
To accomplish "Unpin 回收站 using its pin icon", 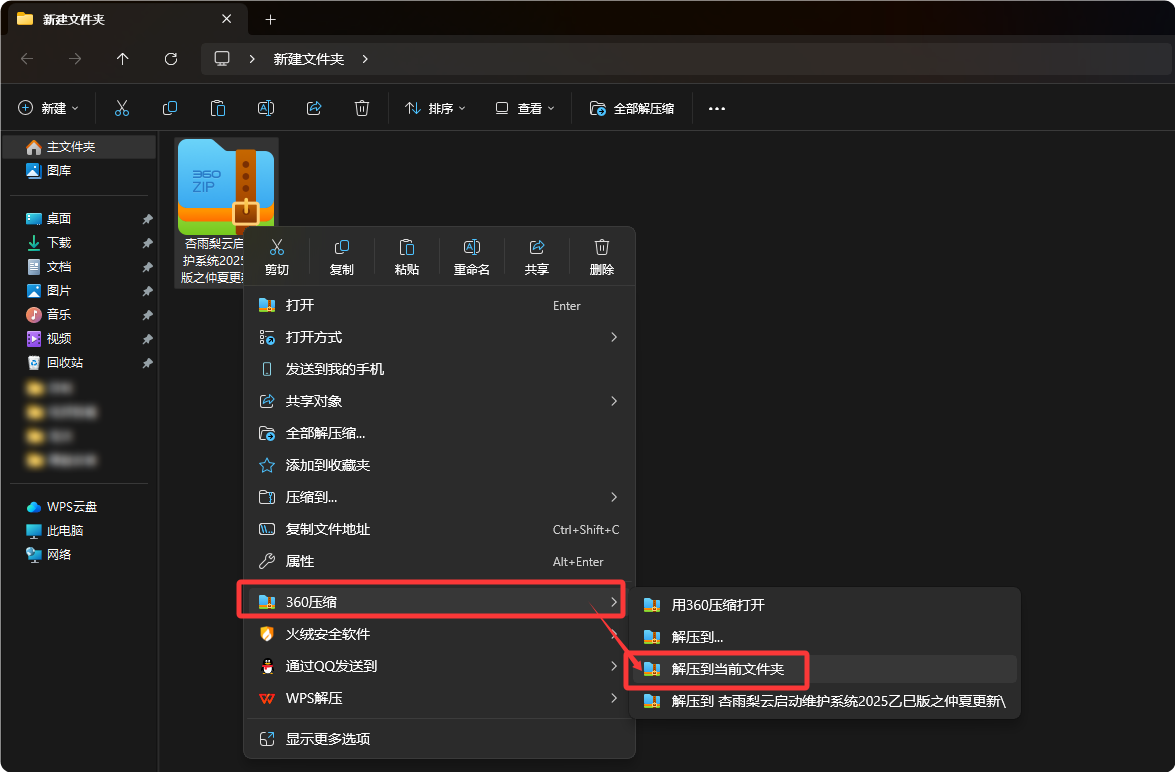I will (148, 364).
